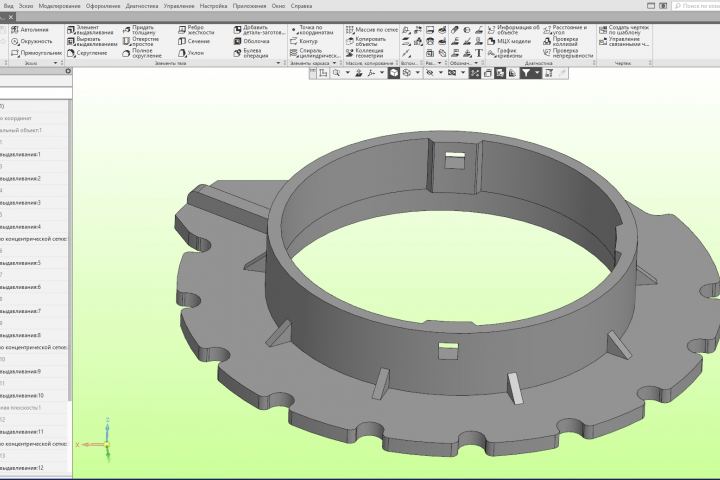The width and height of the screenshot is (720, 480).
Task: Select the Ребро жесткости rib tool
Action: [196, 30]
